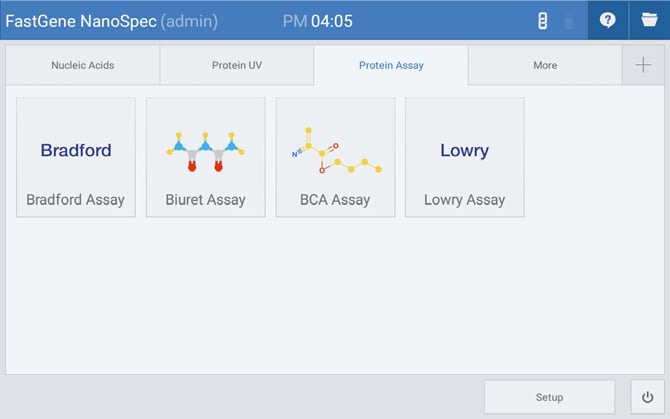Open the Lowry Assay tile
The image size is (670, 419).
(x=464, y=157)
